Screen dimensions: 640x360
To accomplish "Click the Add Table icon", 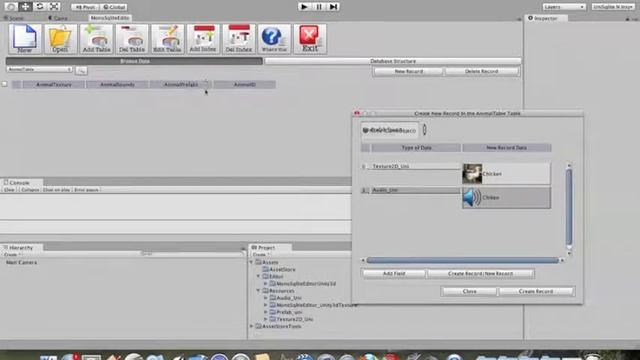I will [96, 39].
